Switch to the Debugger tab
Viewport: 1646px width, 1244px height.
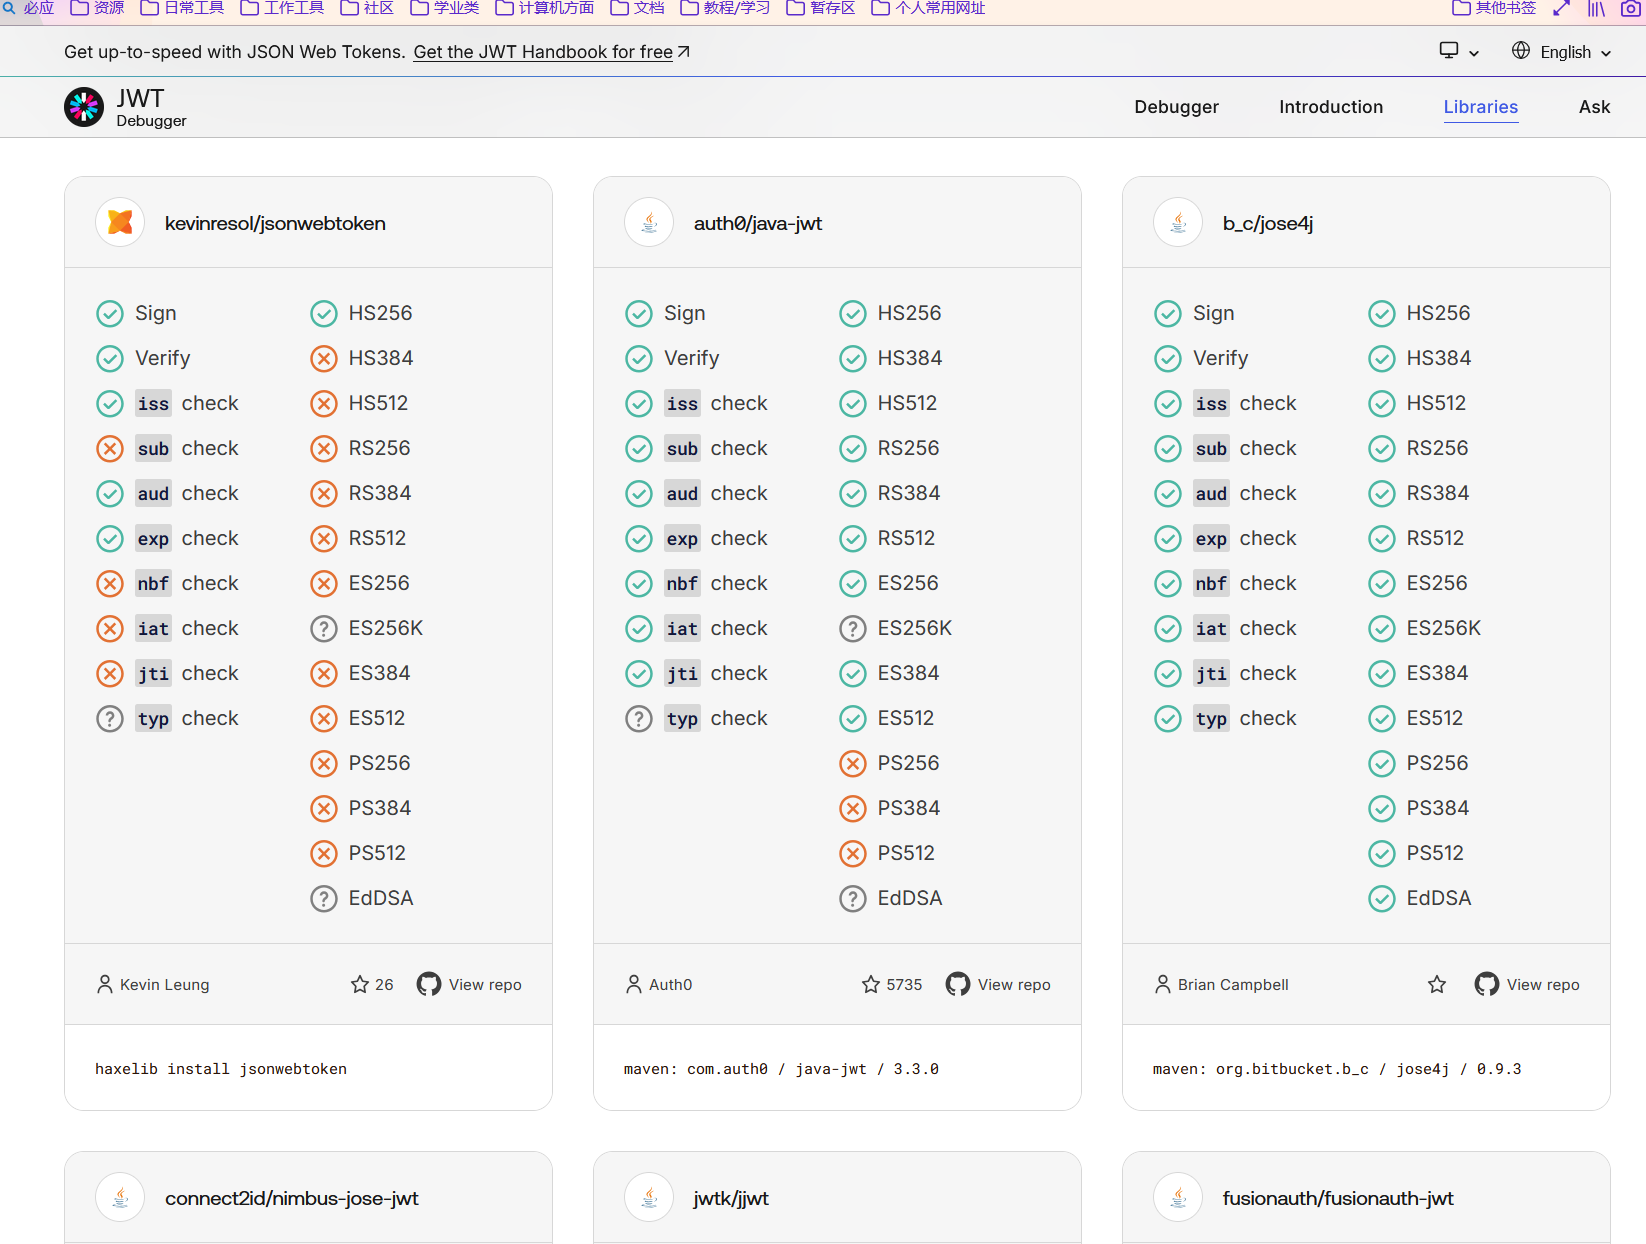[1176, 107]
